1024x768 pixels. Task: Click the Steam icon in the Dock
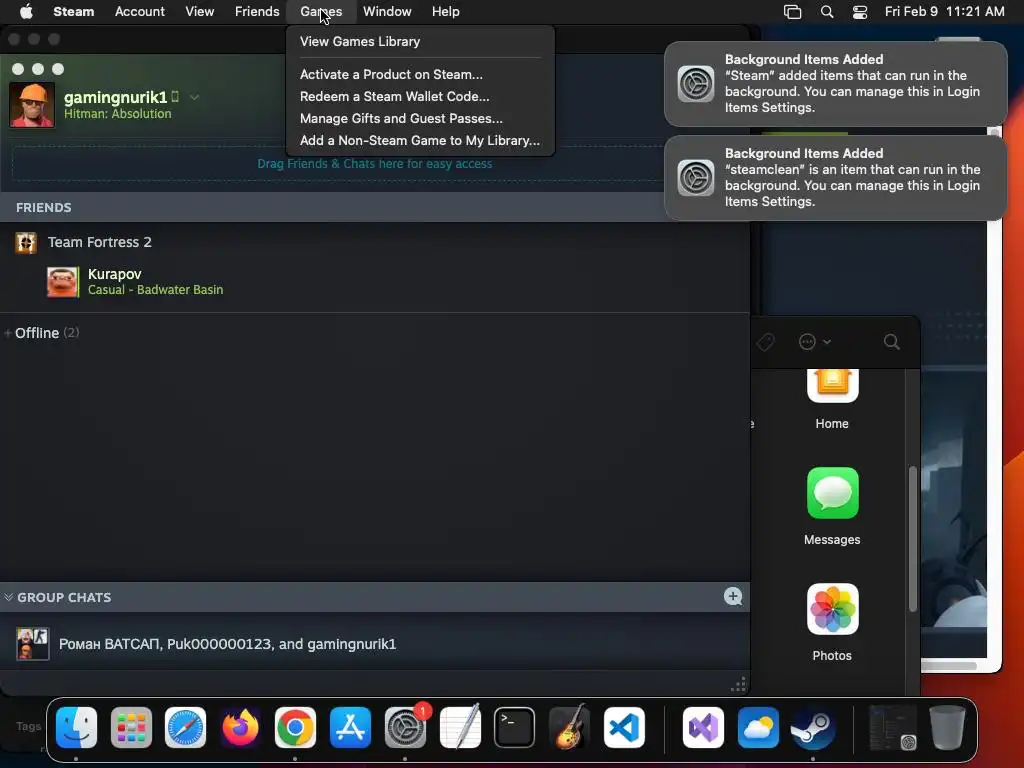click(x=812, y=727)
